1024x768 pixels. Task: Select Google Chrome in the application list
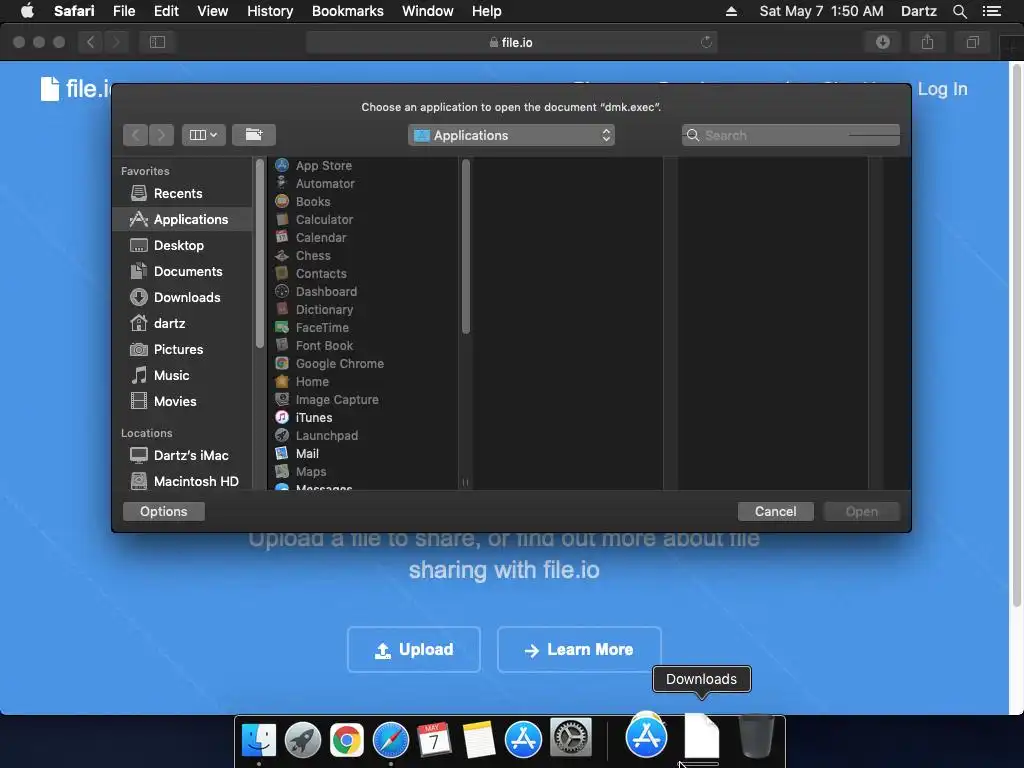click(x=363, y=363)
